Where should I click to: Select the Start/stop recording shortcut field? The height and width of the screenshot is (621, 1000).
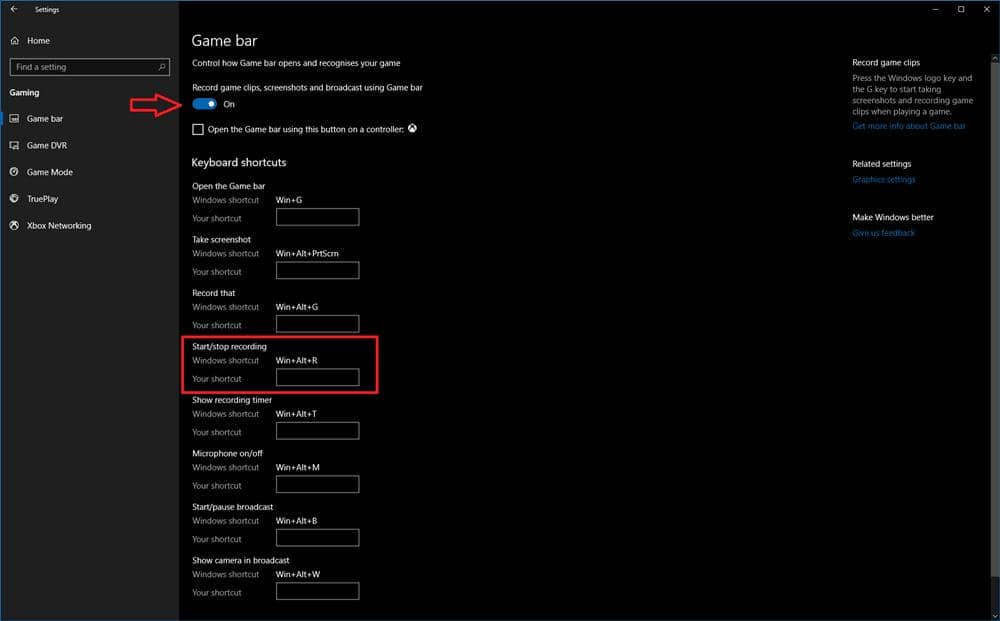pos(317,377)
